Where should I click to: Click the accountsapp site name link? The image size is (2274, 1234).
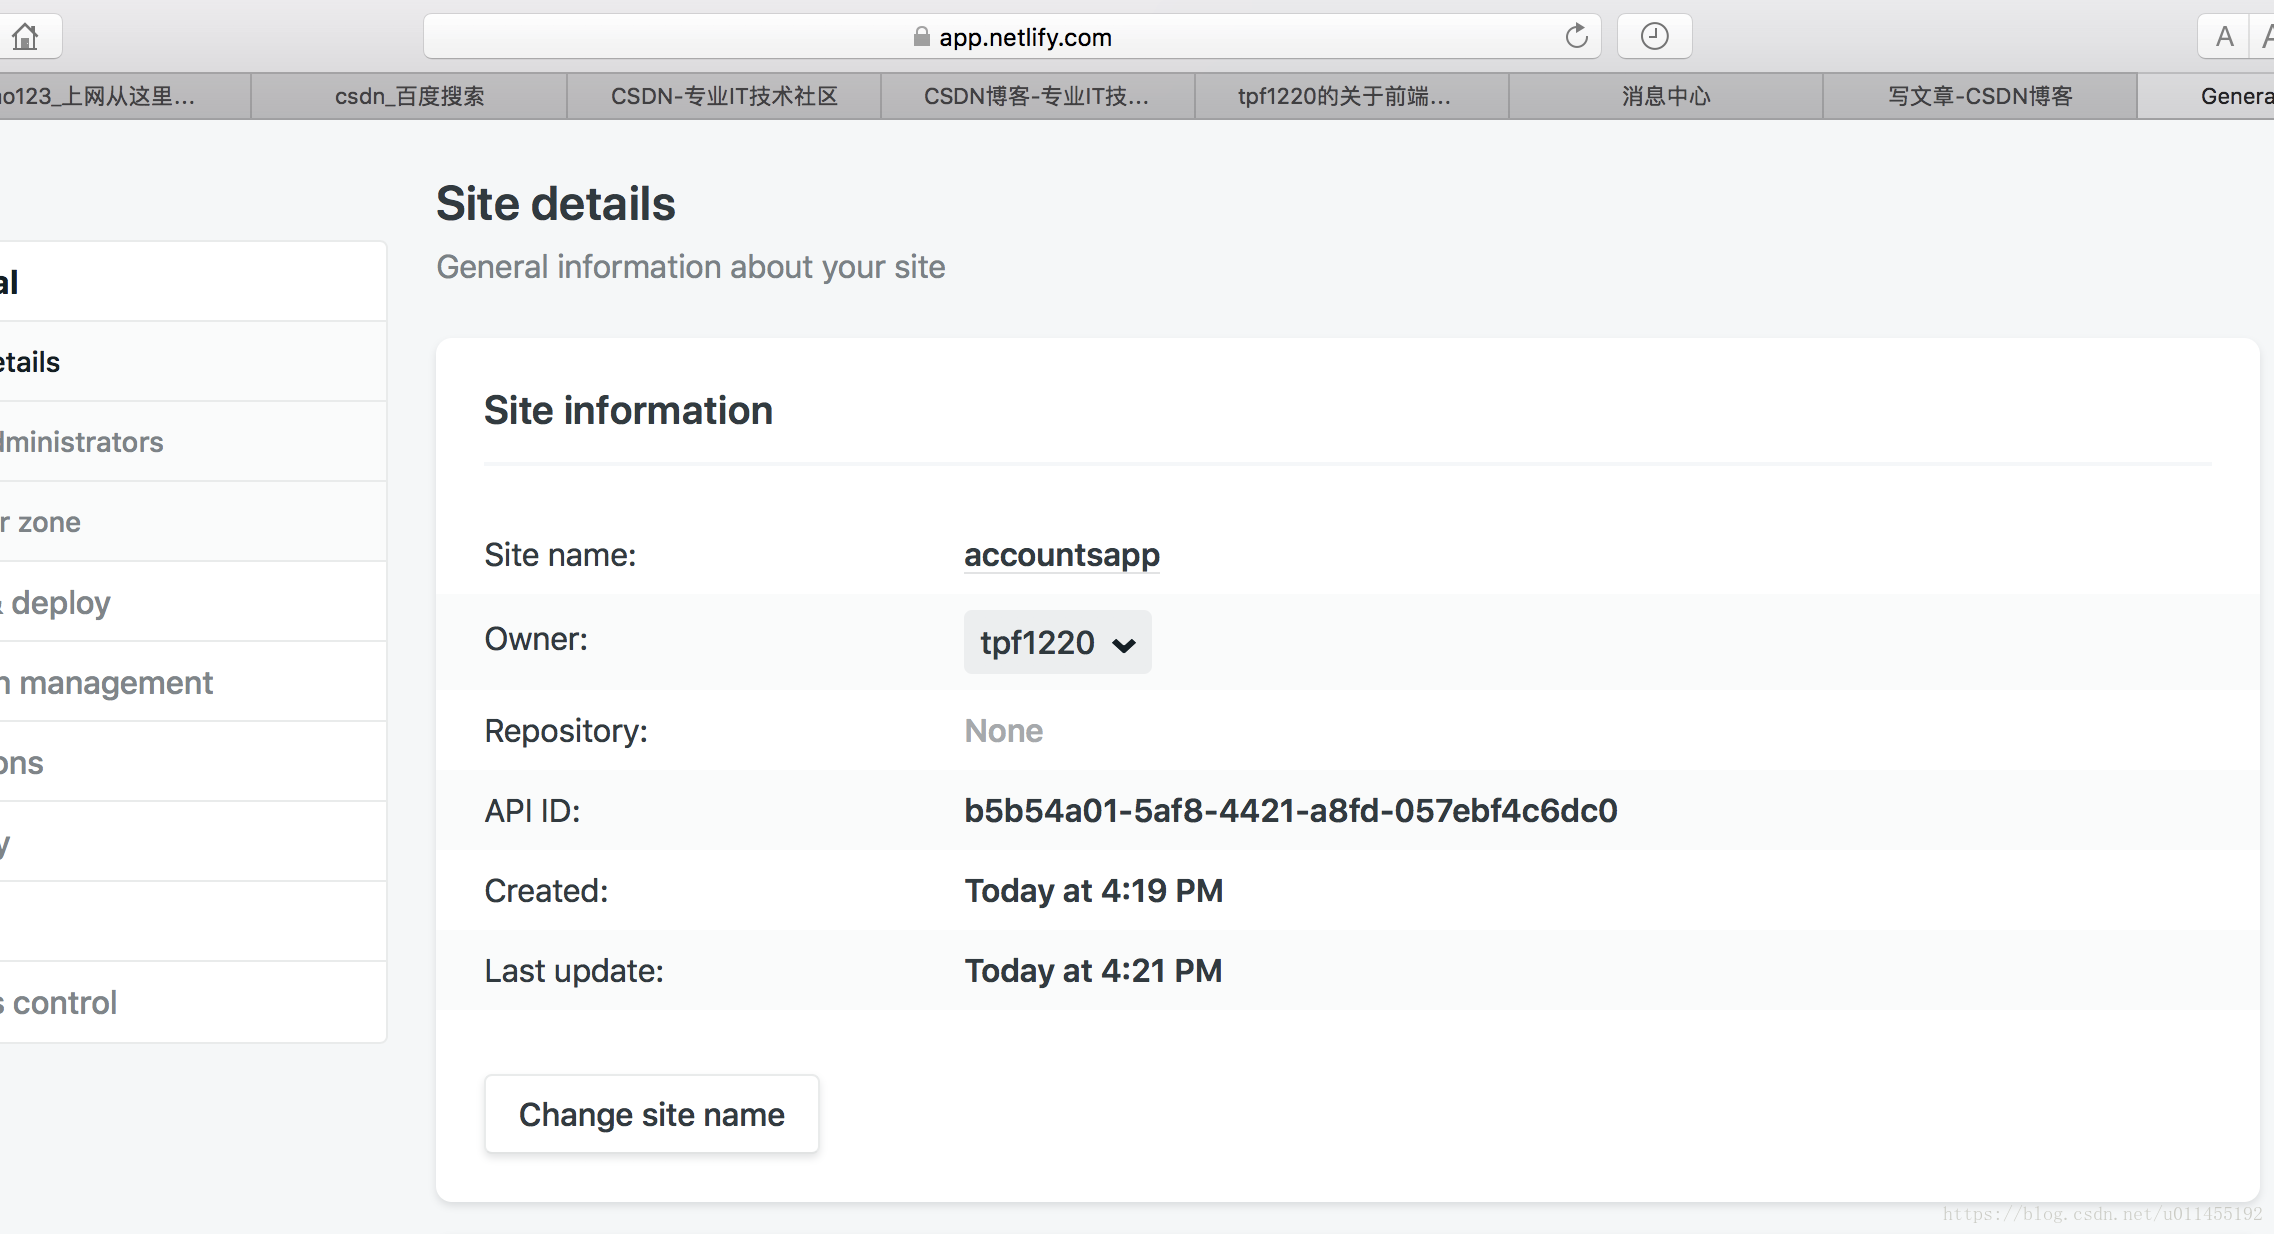(1061, 555)
